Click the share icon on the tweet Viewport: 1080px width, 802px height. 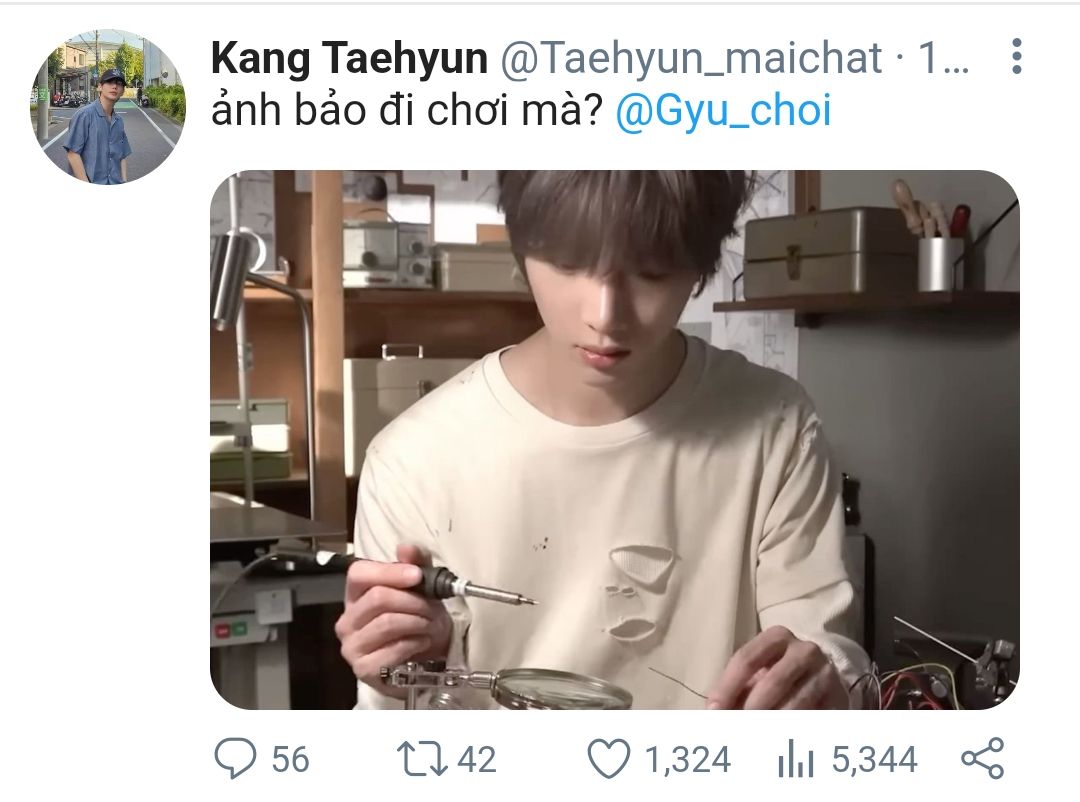[x=983, y=759]
